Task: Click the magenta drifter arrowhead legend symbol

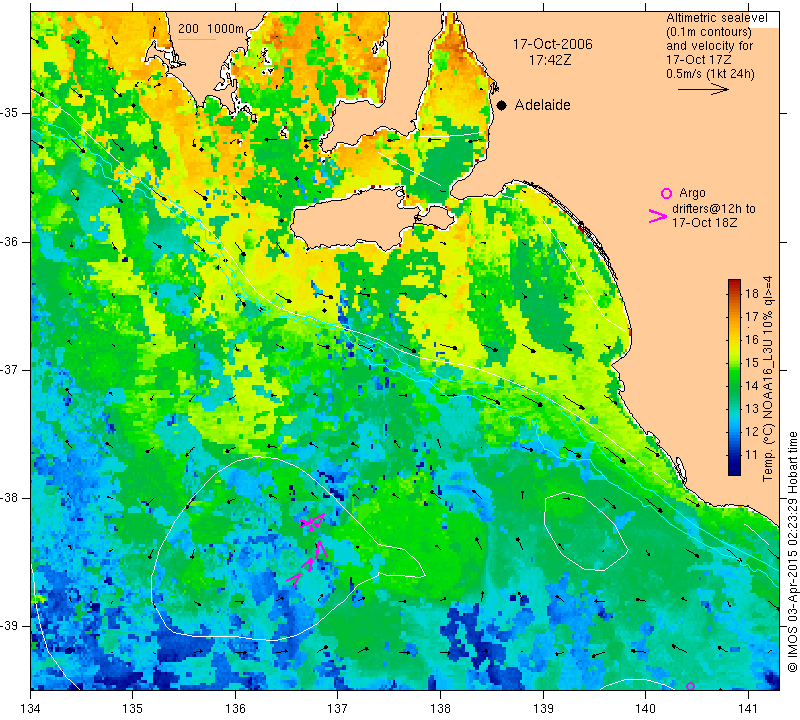Action: coord(657,216)
